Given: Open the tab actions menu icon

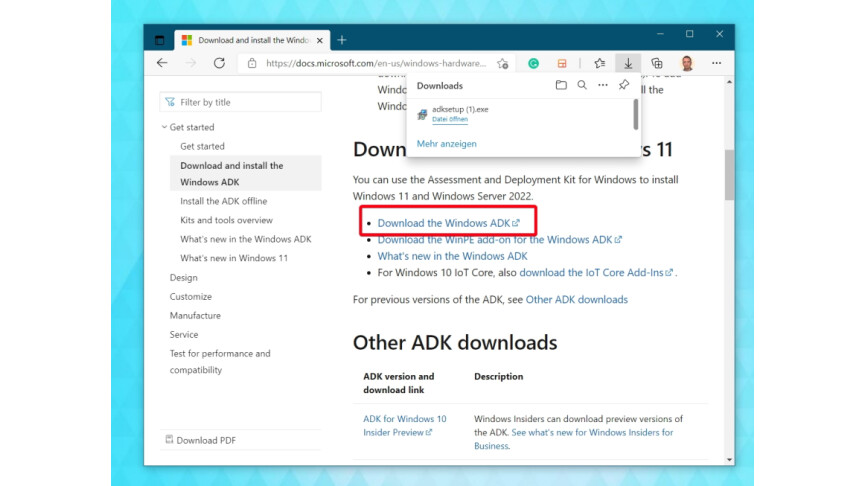Looking at the screenshot, I should tap(160, 40).
